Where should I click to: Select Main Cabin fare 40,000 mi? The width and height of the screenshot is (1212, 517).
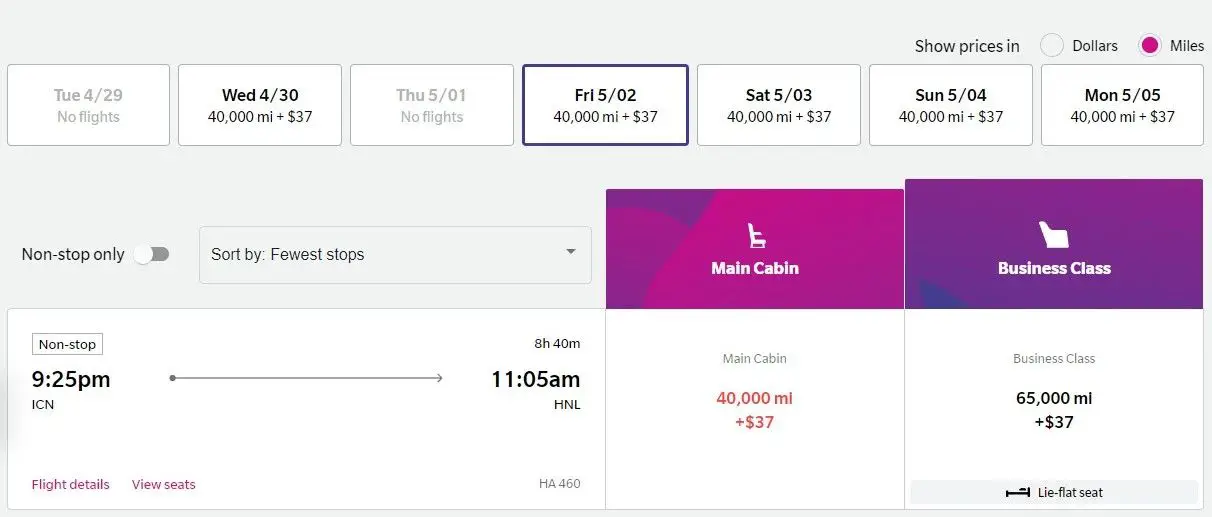tap(755, 409)
